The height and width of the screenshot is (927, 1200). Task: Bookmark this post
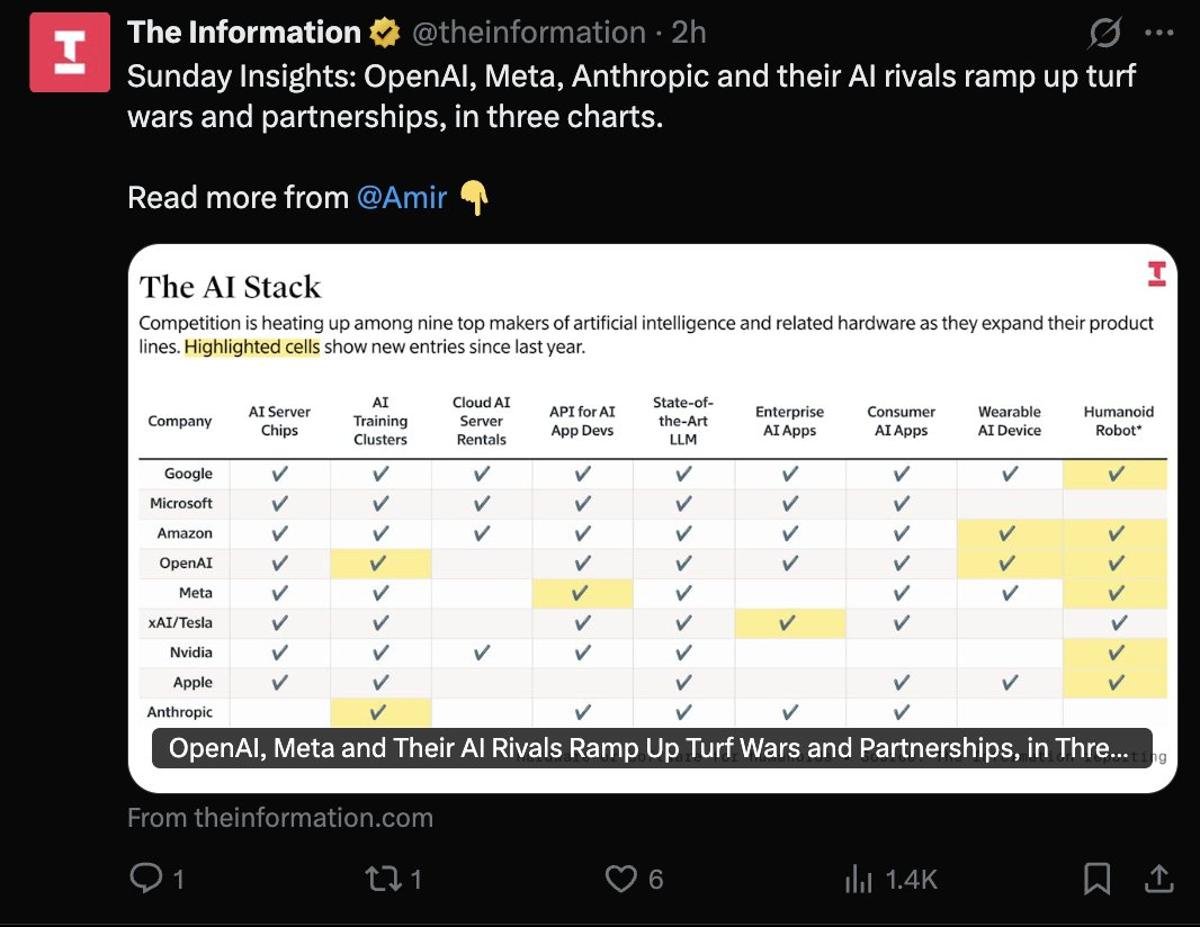point(1096,878)
